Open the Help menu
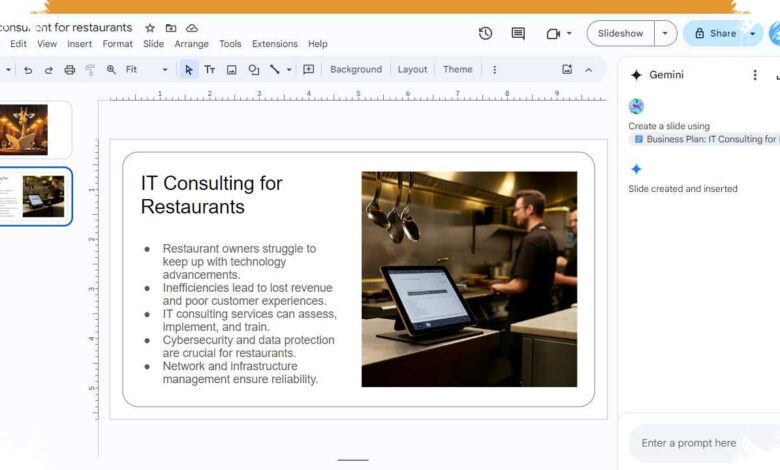 pos(317,44)
